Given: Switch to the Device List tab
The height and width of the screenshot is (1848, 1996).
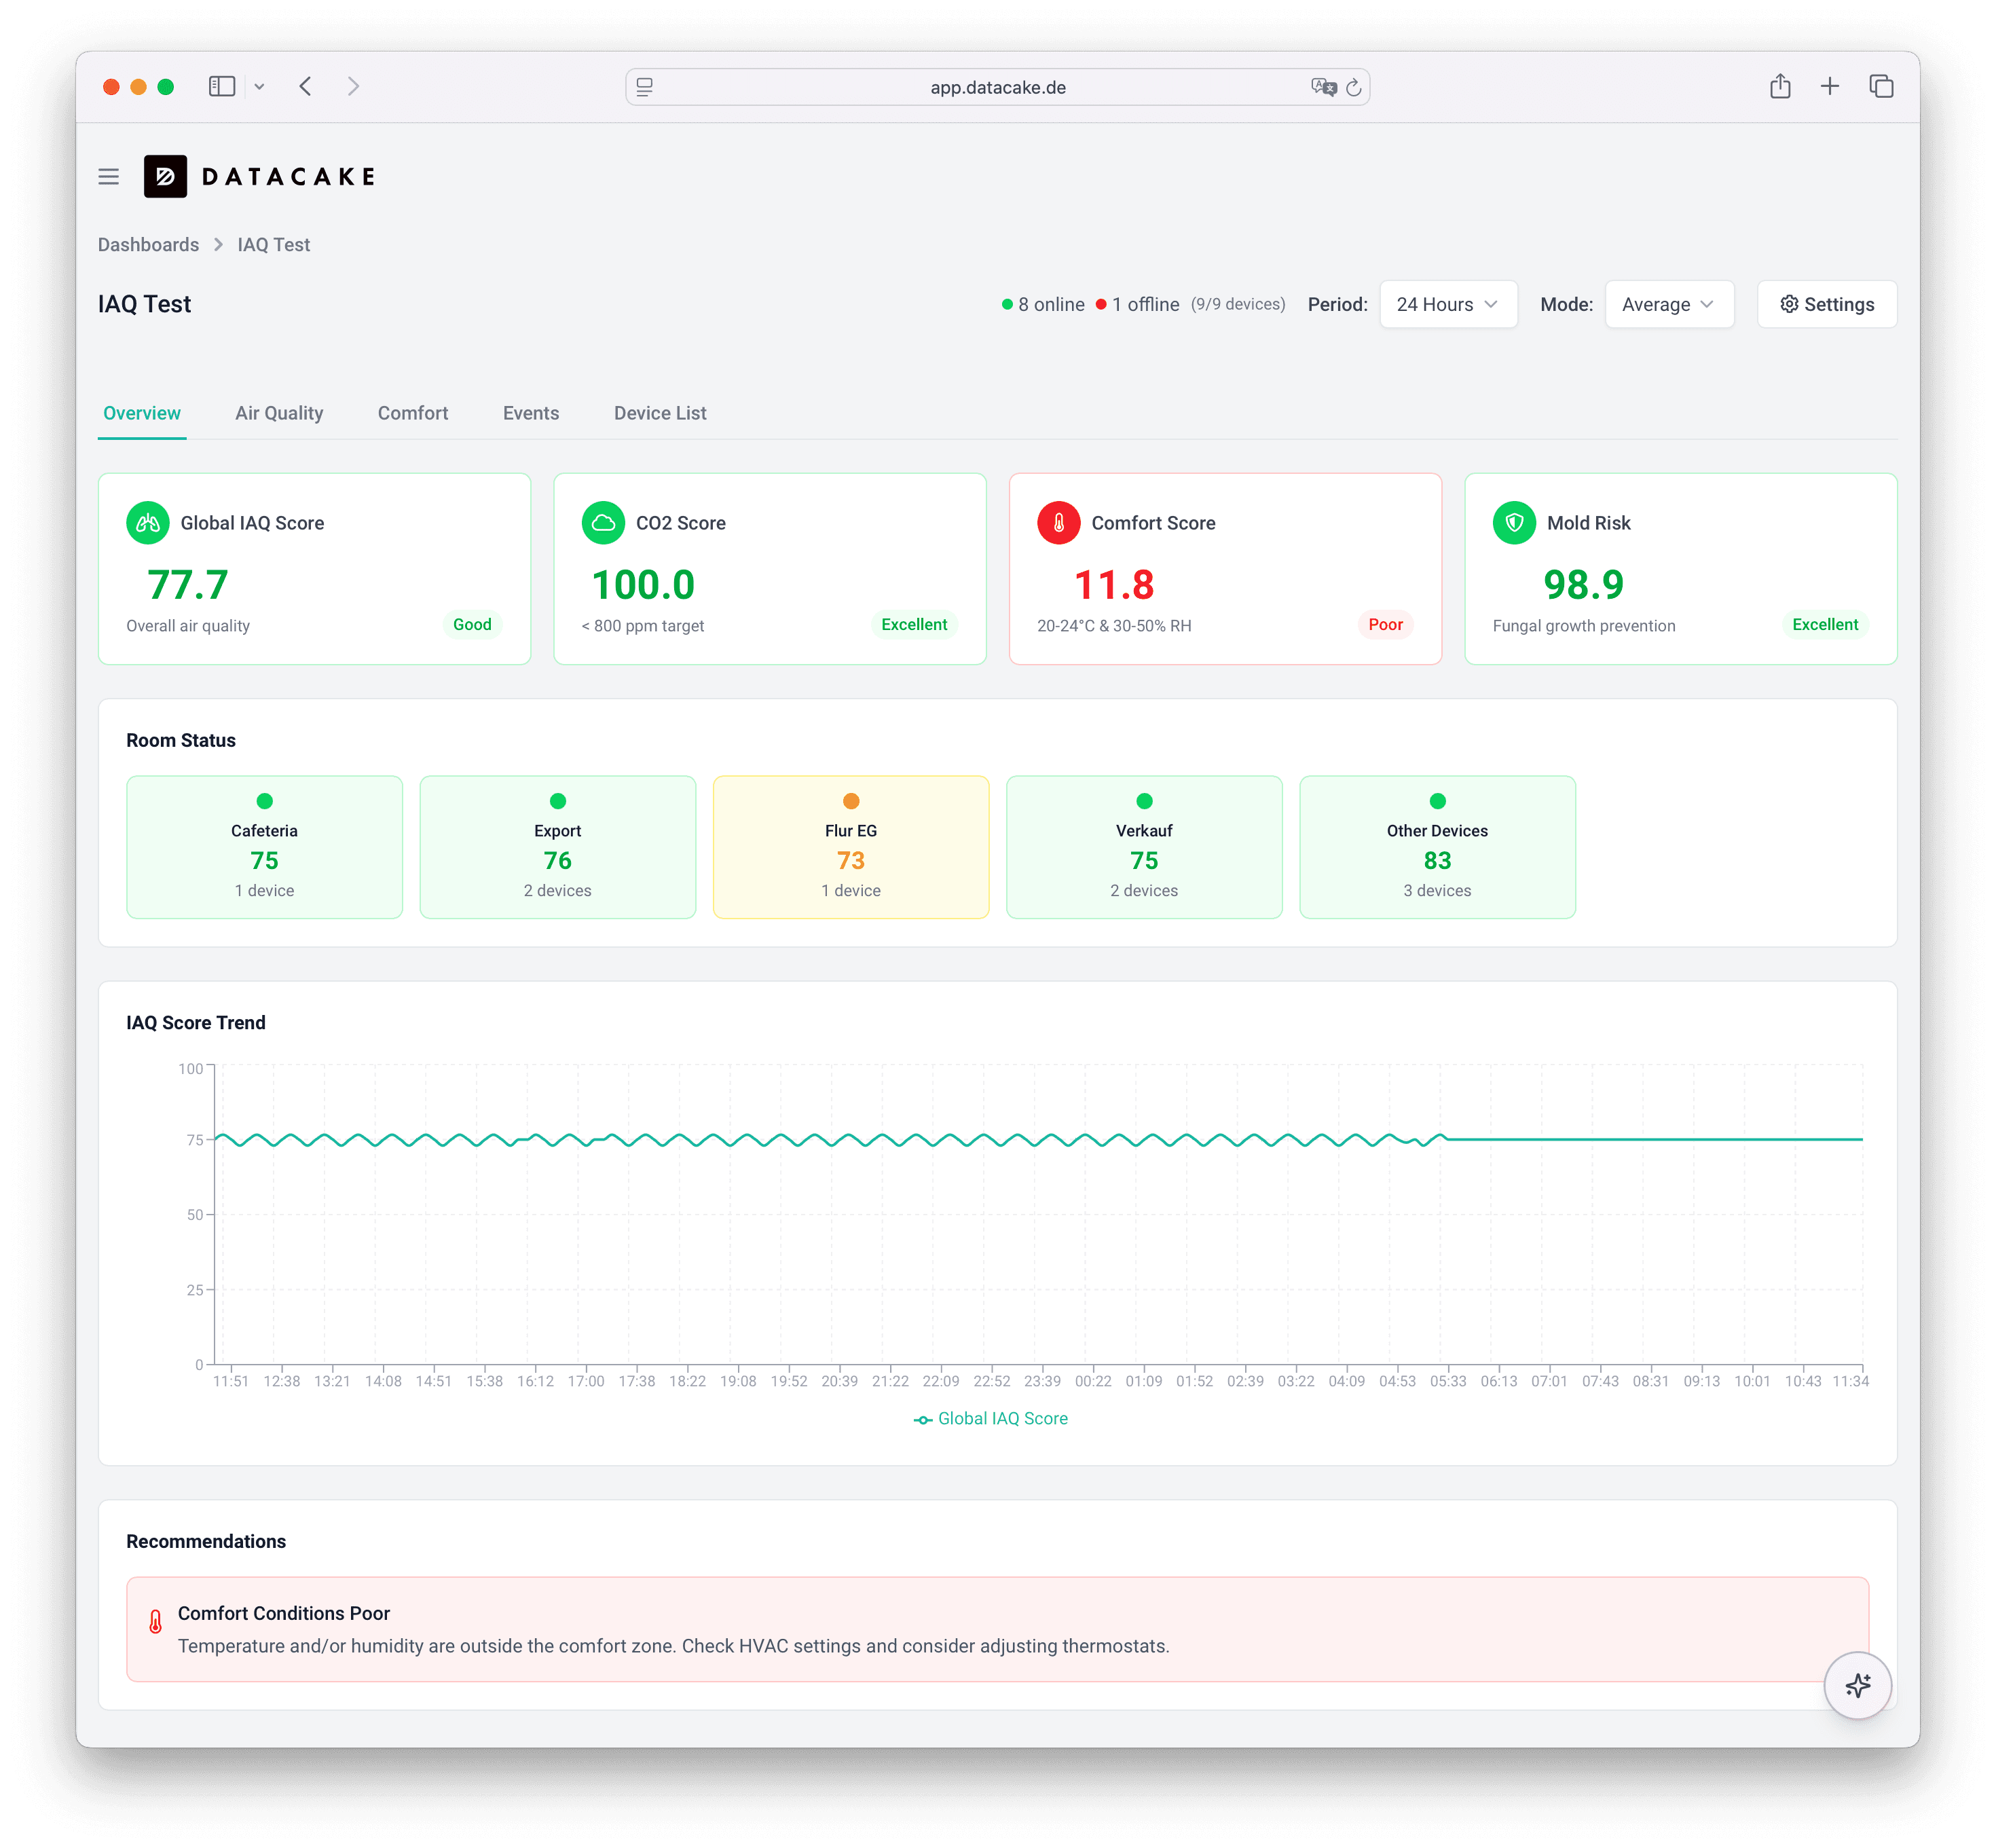Looking at the screenshot, I should pyautogui.click(x=660, y=413).
